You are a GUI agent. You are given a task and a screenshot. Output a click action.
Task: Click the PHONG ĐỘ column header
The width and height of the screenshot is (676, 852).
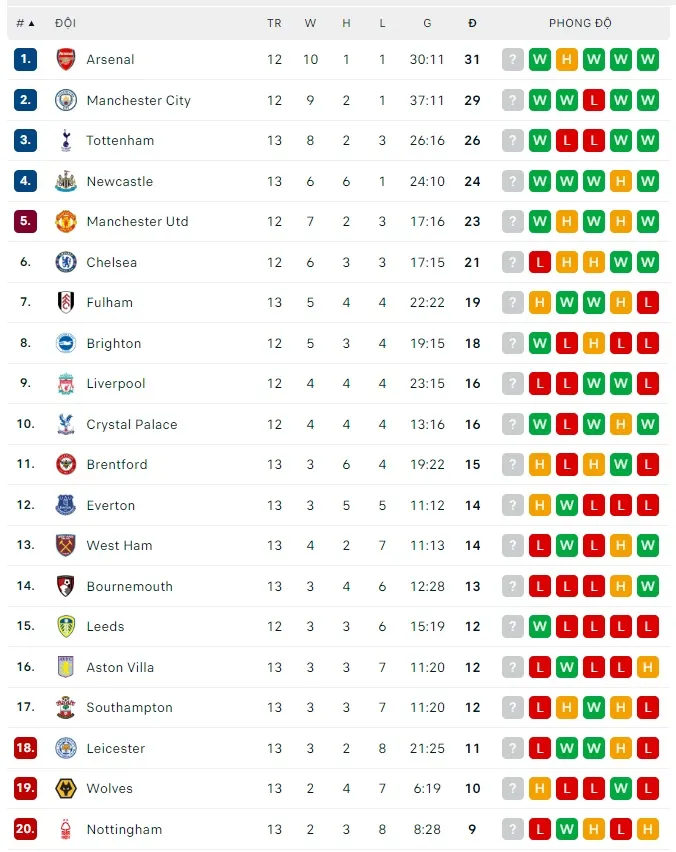580,22
